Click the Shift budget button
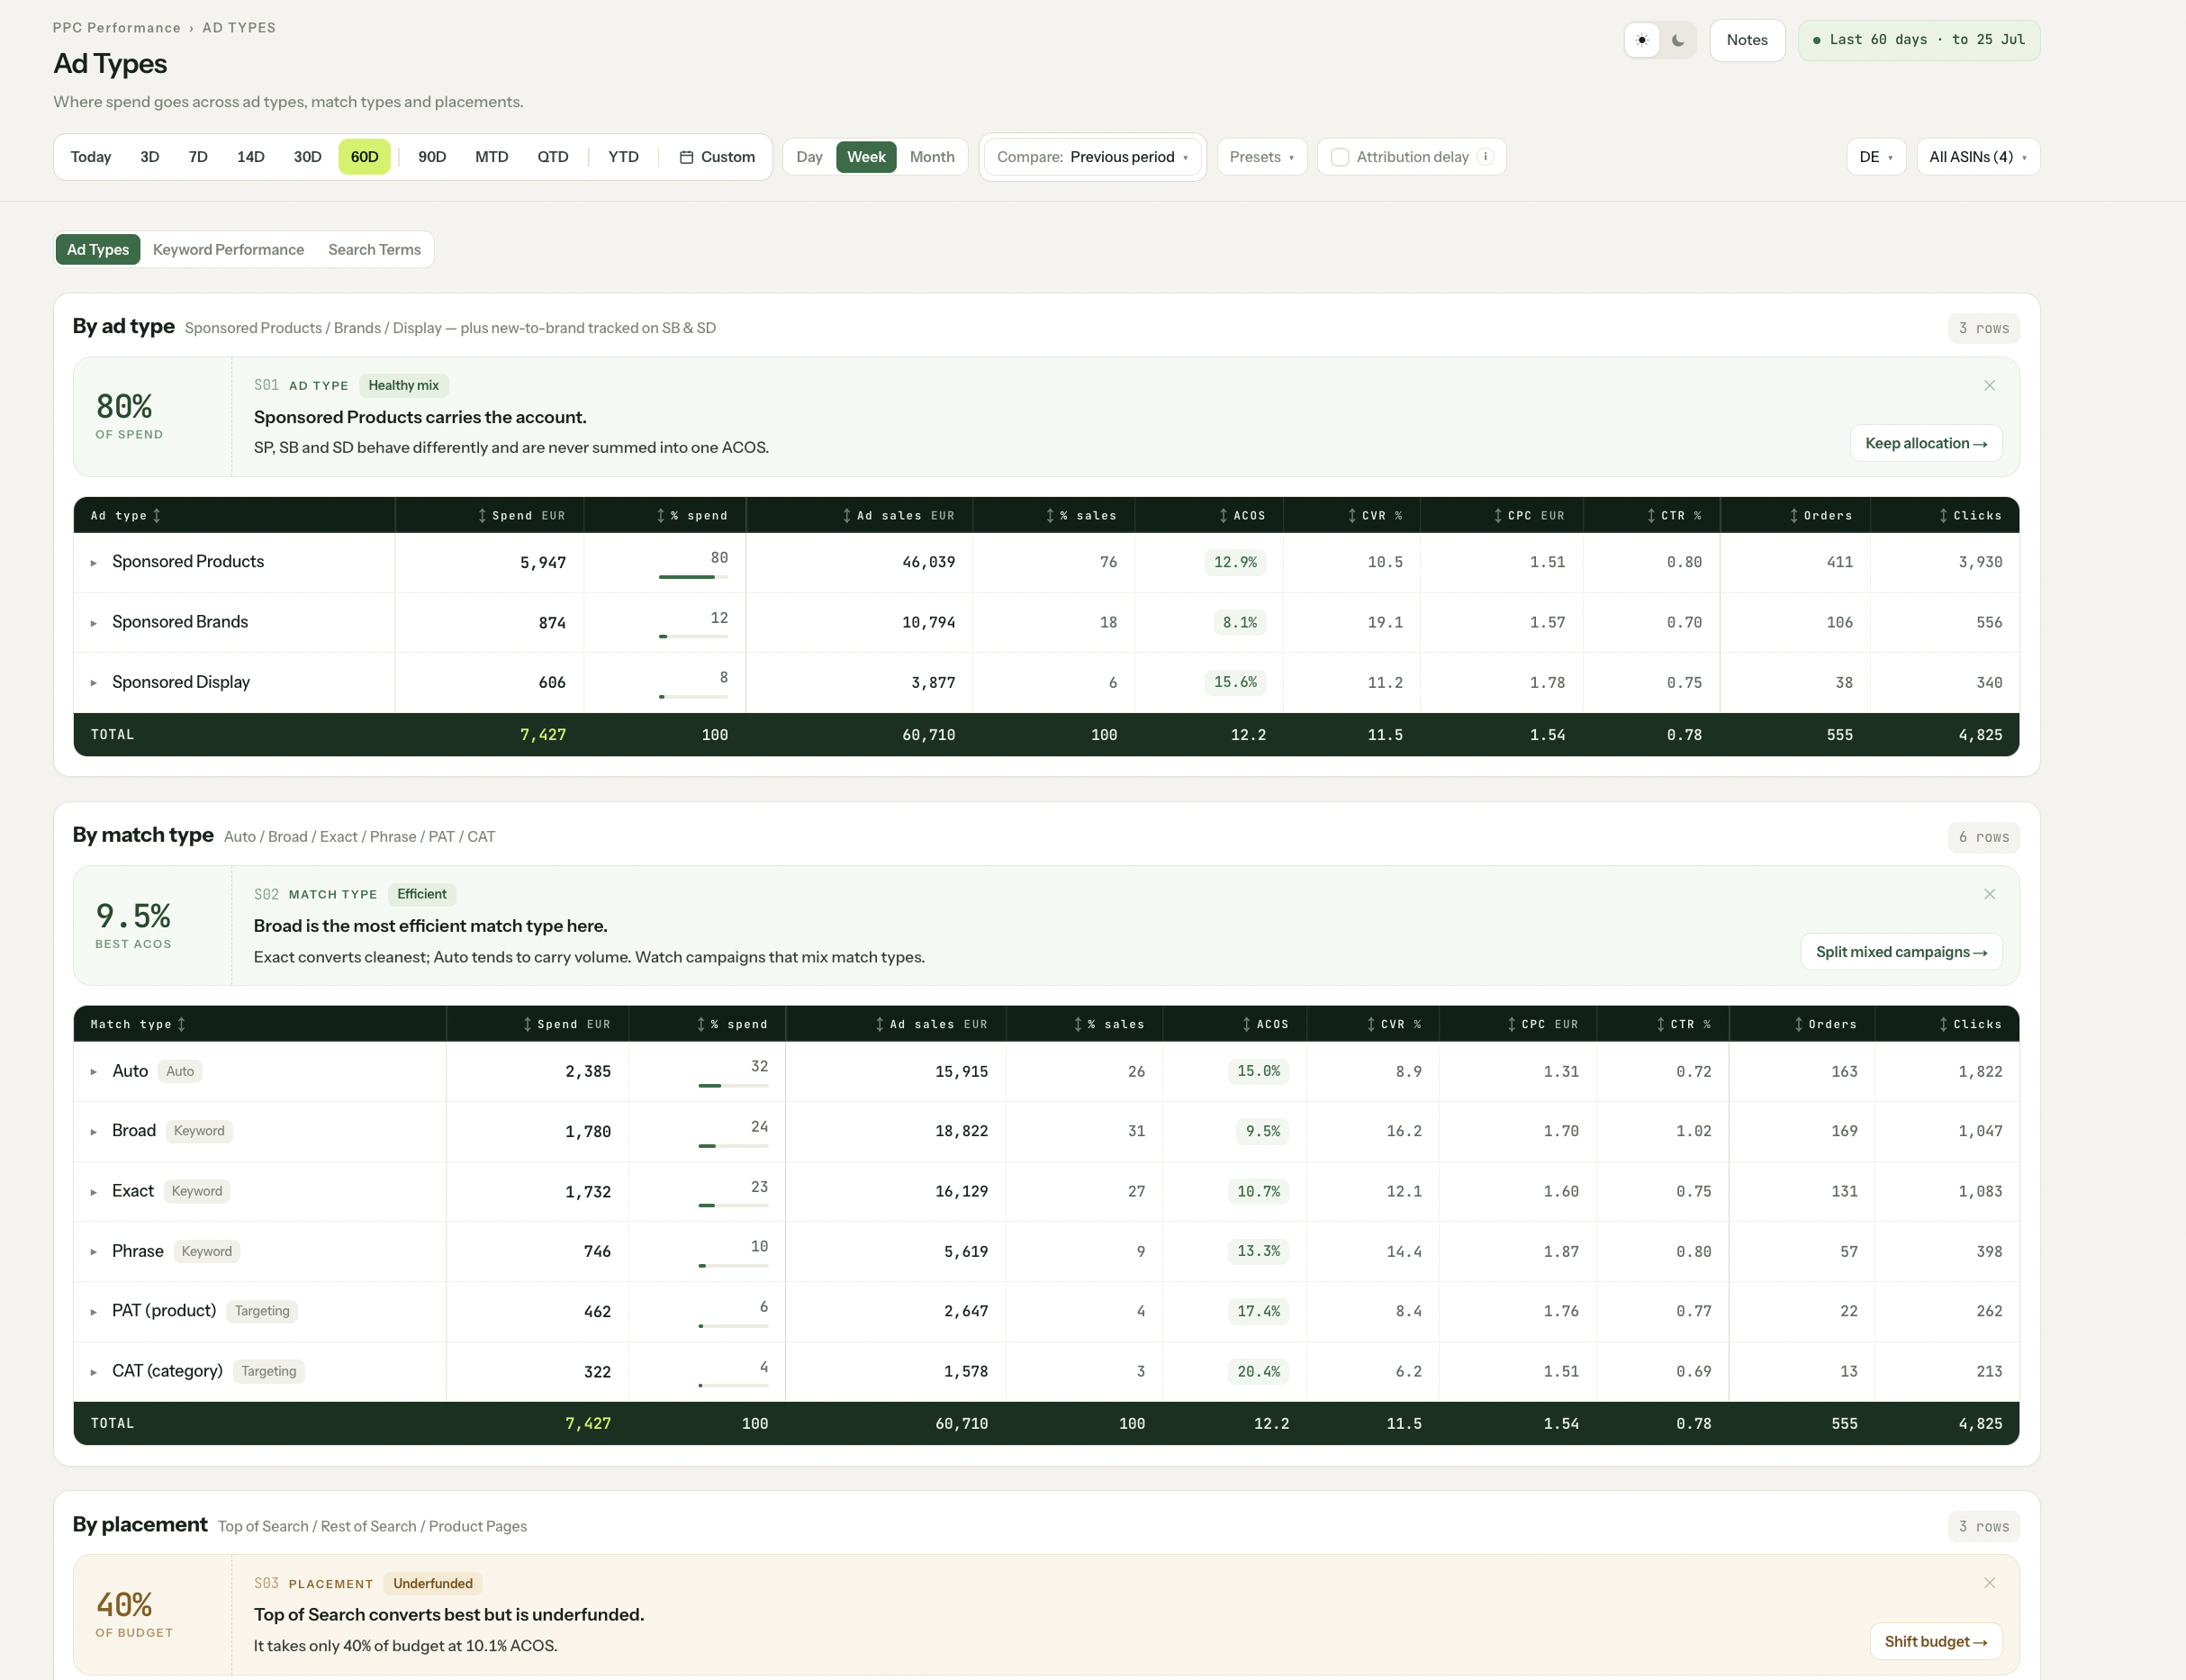 [x=1935, y=1641]
